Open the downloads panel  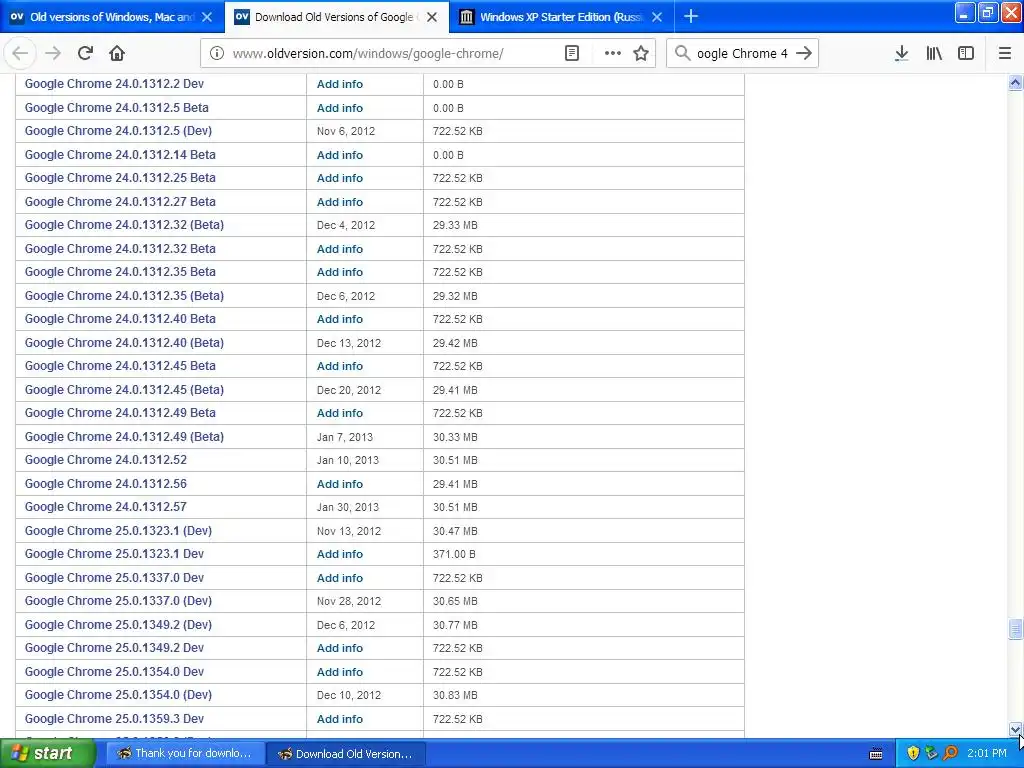pyautogui.click(x=902, y=54)
